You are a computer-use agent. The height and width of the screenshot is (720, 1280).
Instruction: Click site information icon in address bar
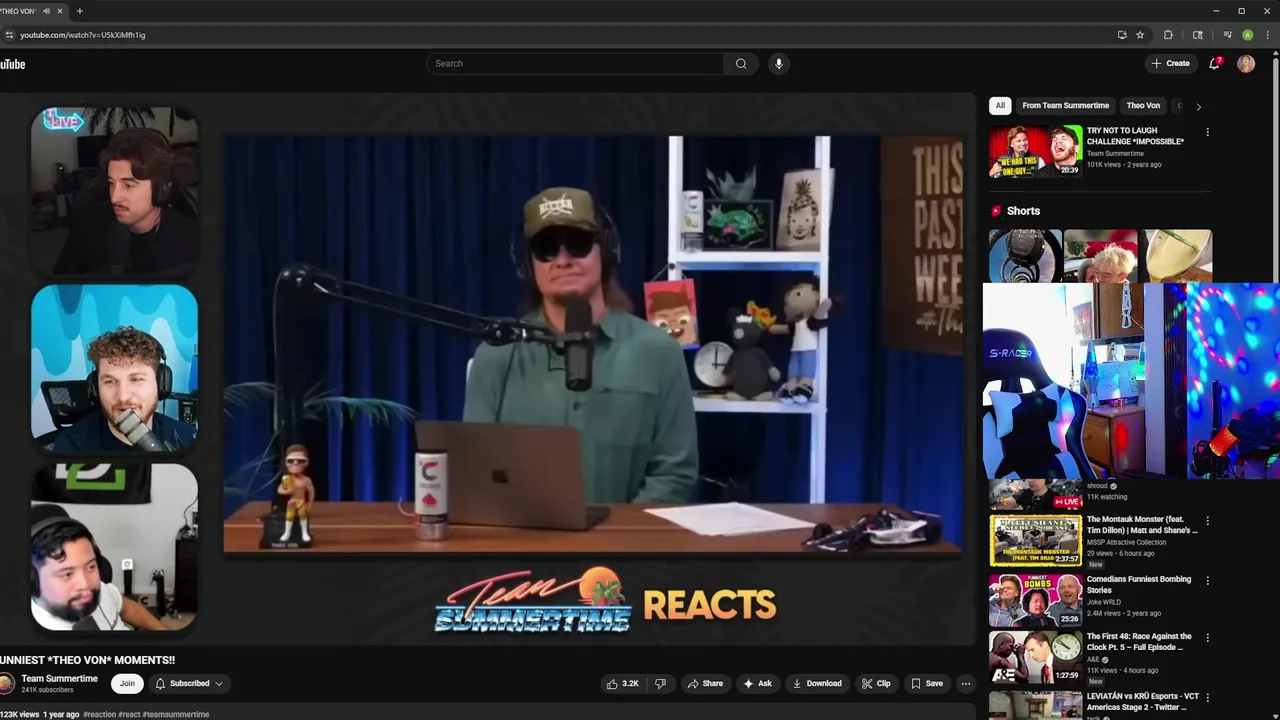9,35
